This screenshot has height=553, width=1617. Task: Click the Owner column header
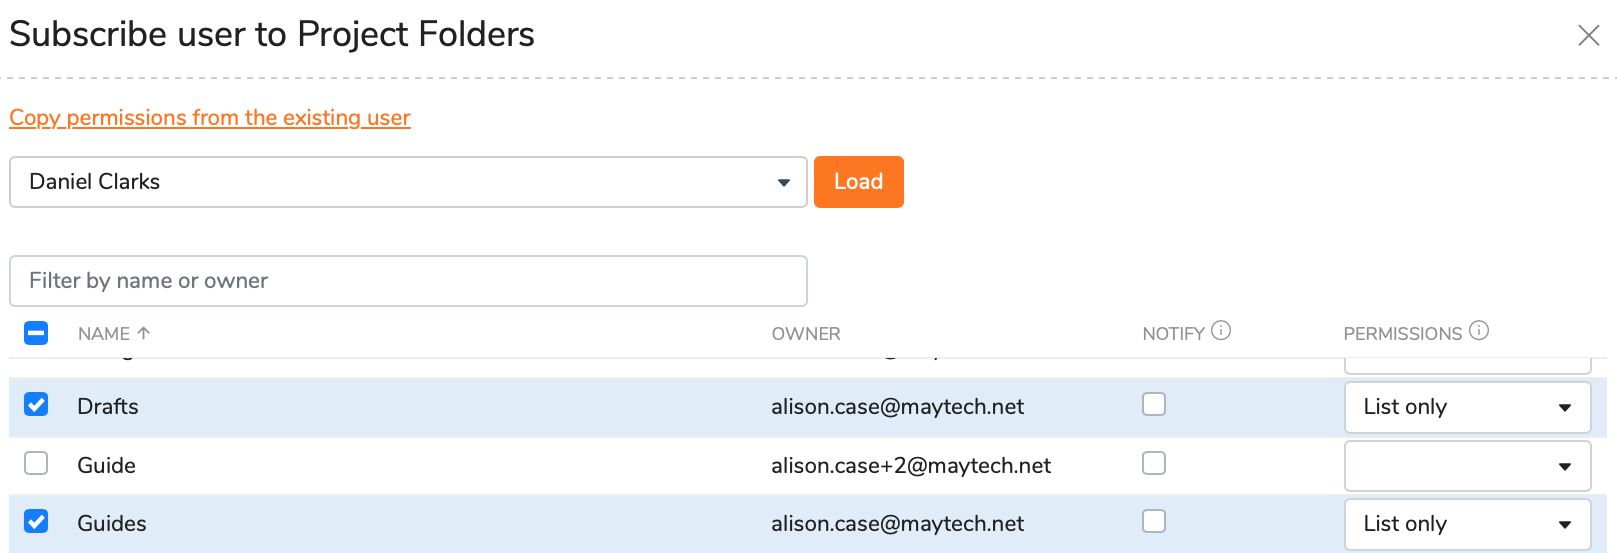(x=806, y=334)
